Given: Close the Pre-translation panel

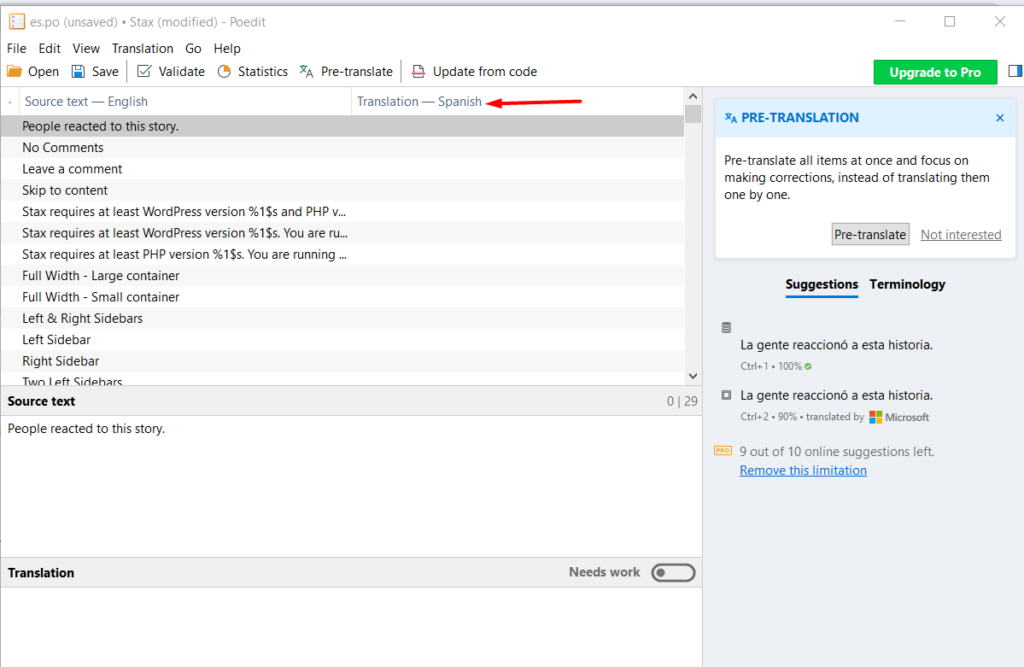Looking at the screenshot, I should (x=1000, y=118).
